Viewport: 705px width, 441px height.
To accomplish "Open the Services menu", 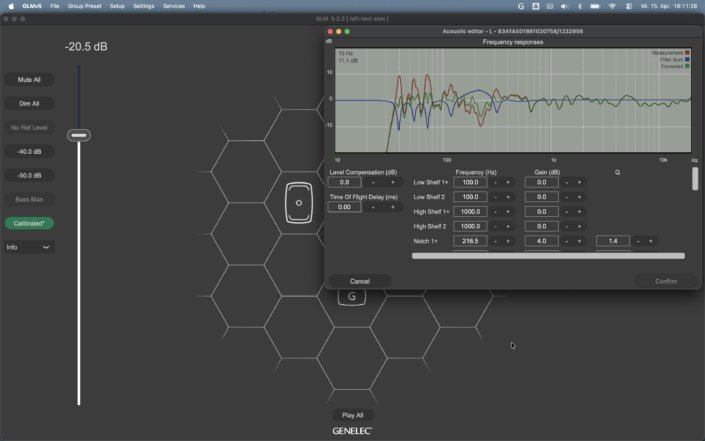I will pyautogui.click(x=174, y=6).
